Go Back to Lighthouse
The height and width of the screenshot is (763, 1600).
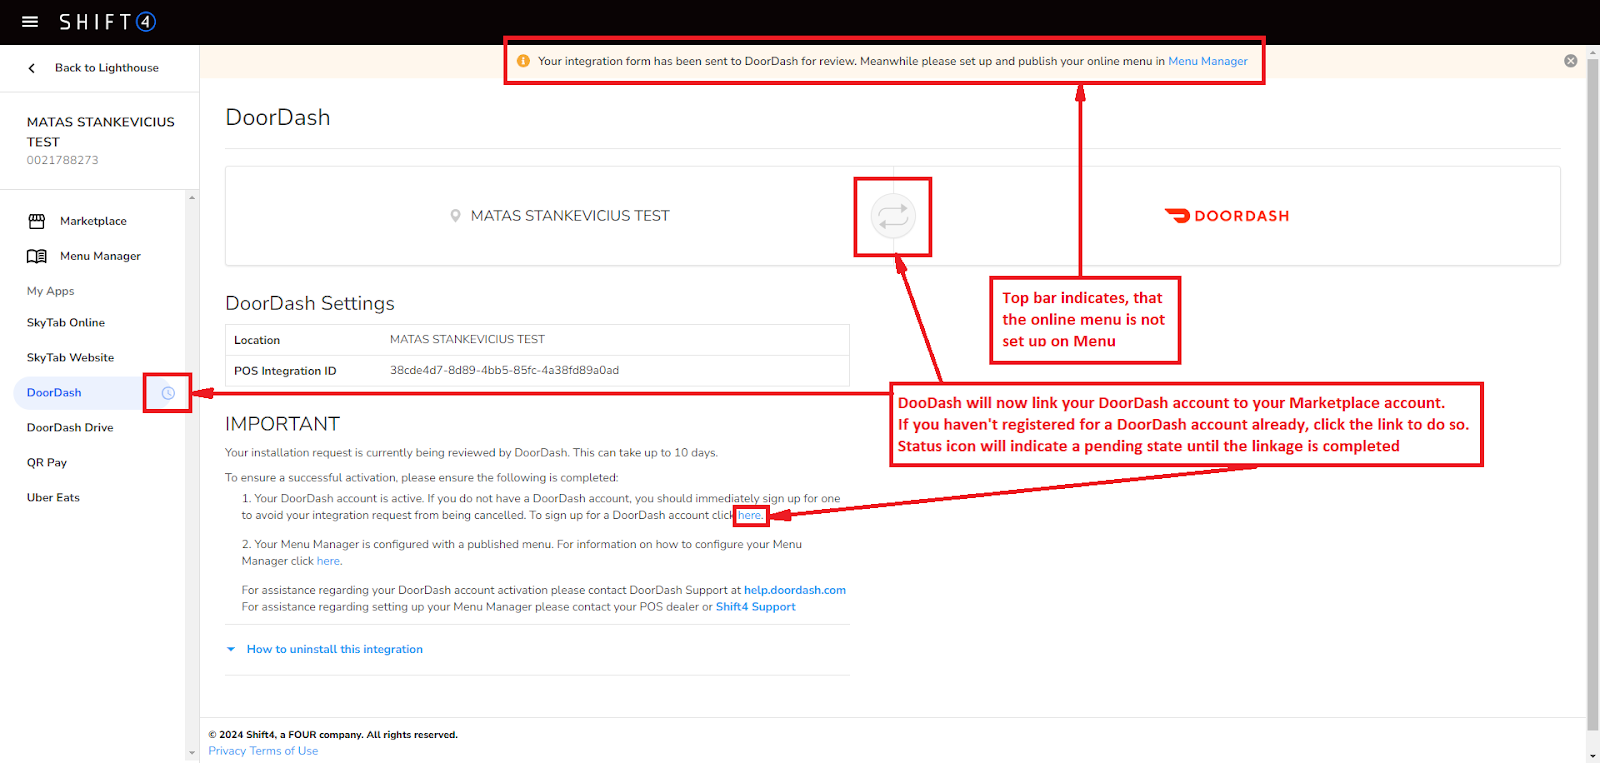click(107, 68)
